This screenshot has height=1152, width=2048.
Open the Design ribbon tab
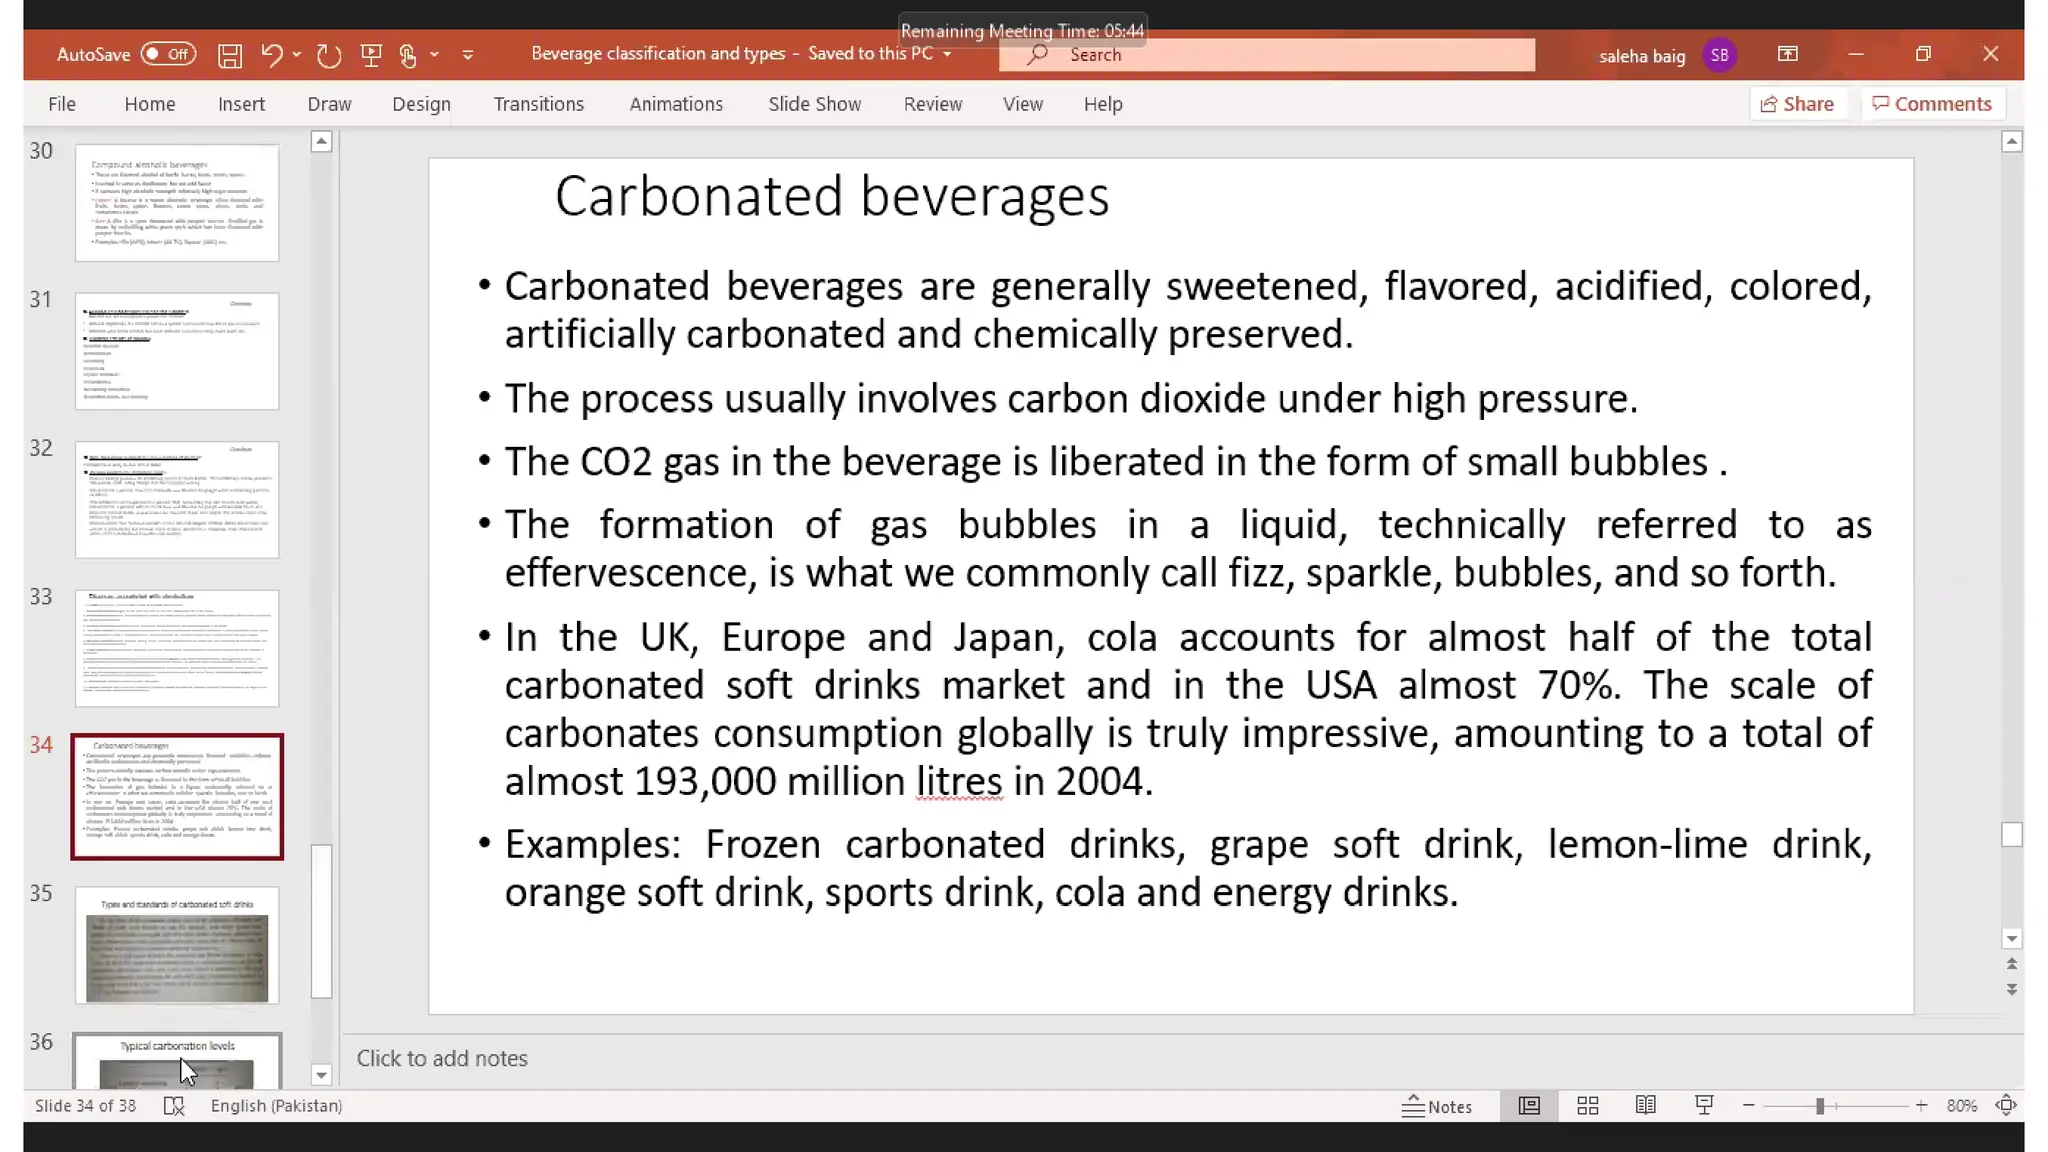click(x=421, y=104)
